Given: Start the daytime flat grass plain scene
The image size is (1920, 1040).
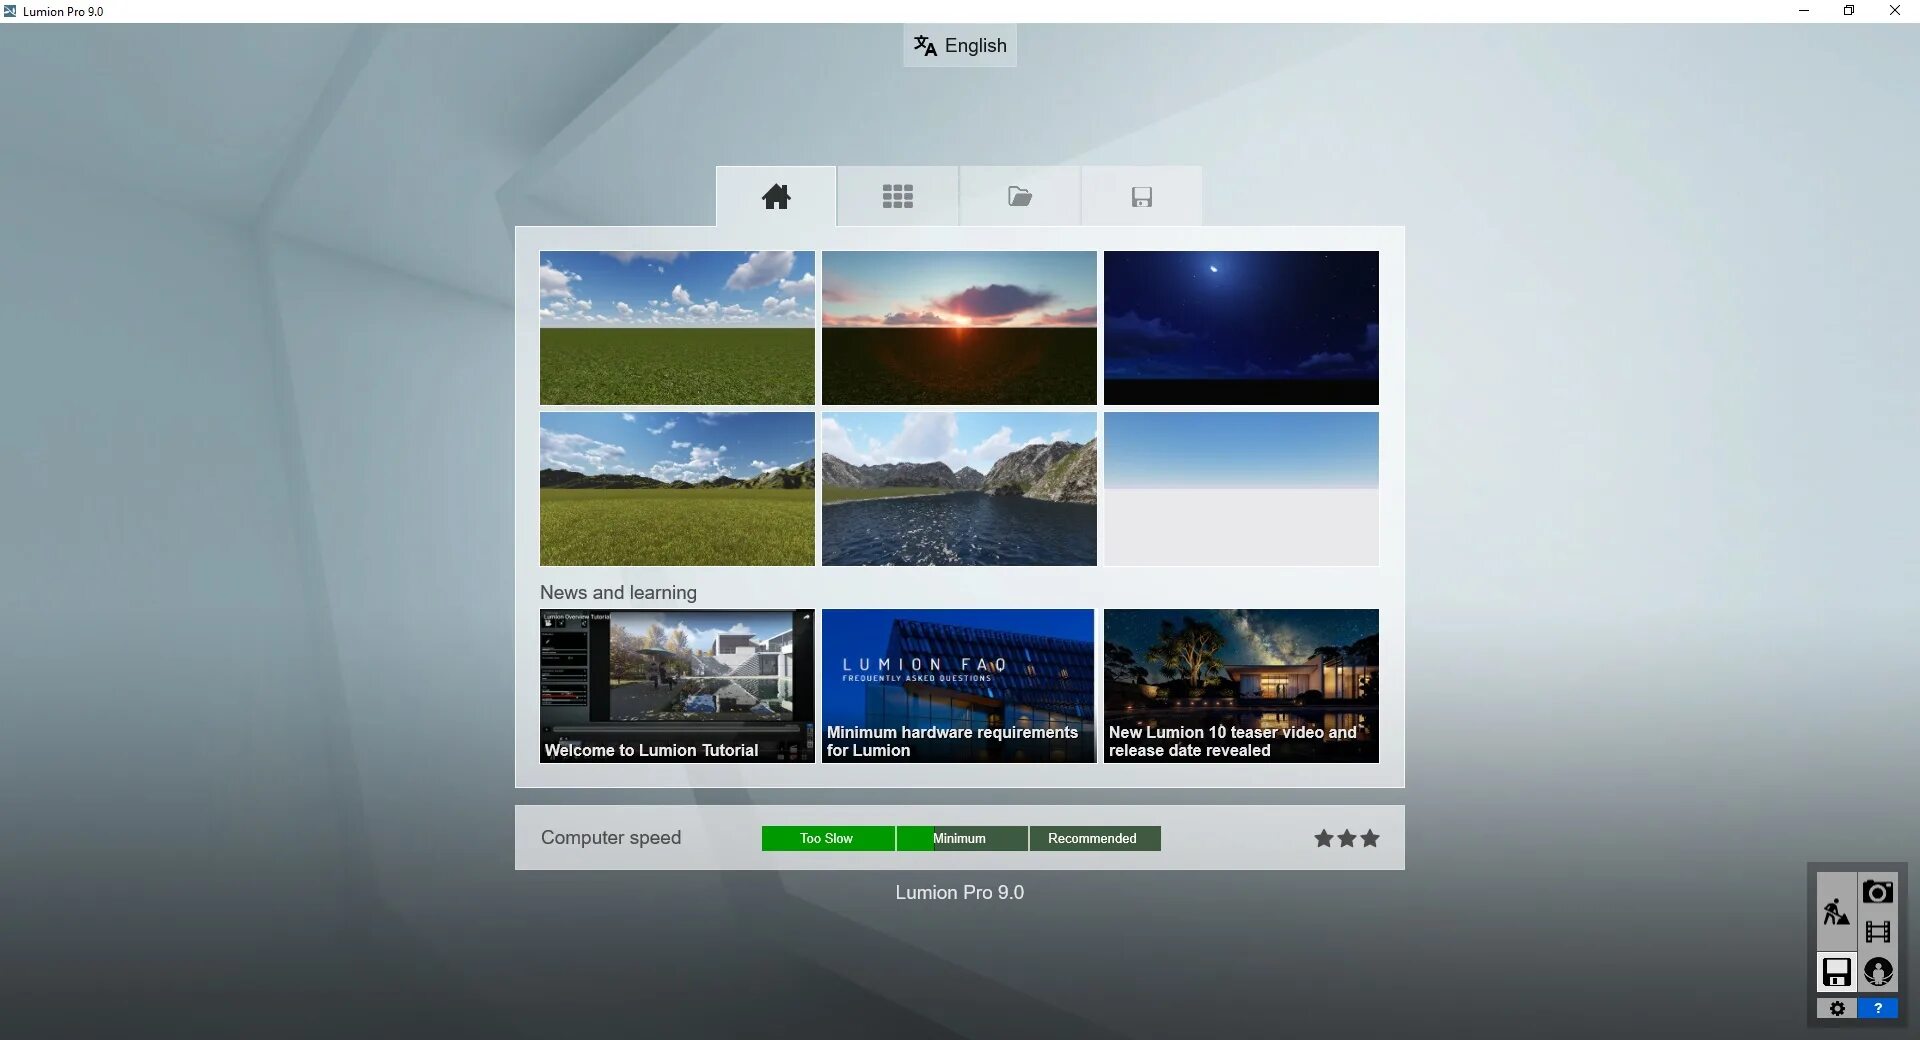Looking at the screenshot, I should pos(677,328).
